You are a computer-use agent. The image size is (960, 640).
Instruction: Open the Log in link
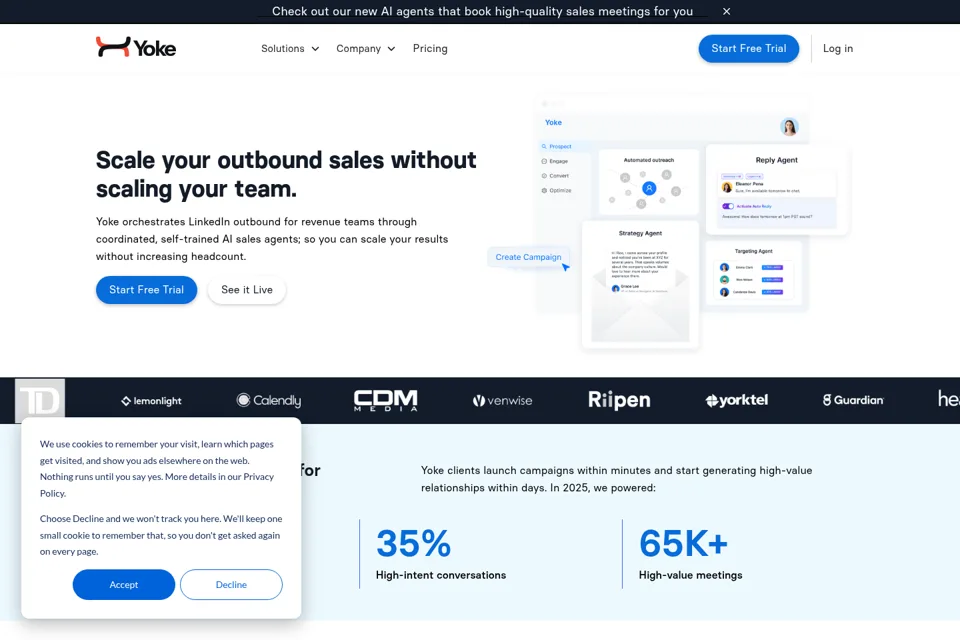[x=838, y=48]
